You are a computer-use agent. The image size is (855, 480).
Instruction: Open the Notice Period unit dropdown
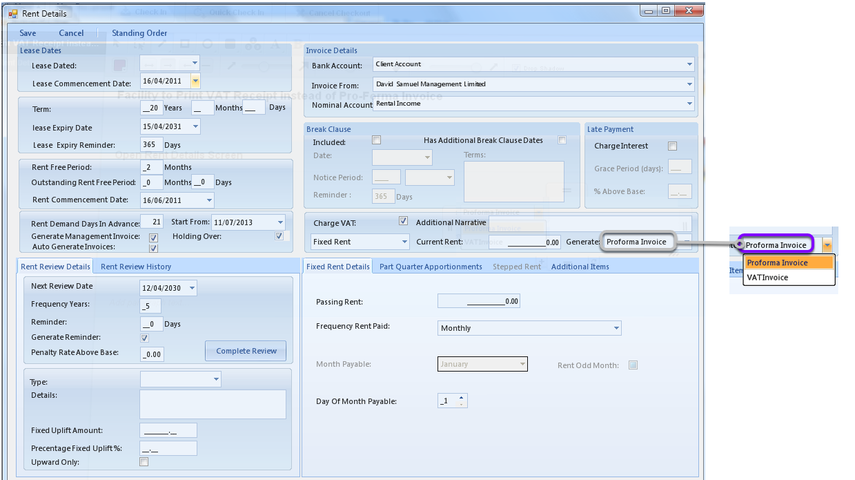pos(449,177)
